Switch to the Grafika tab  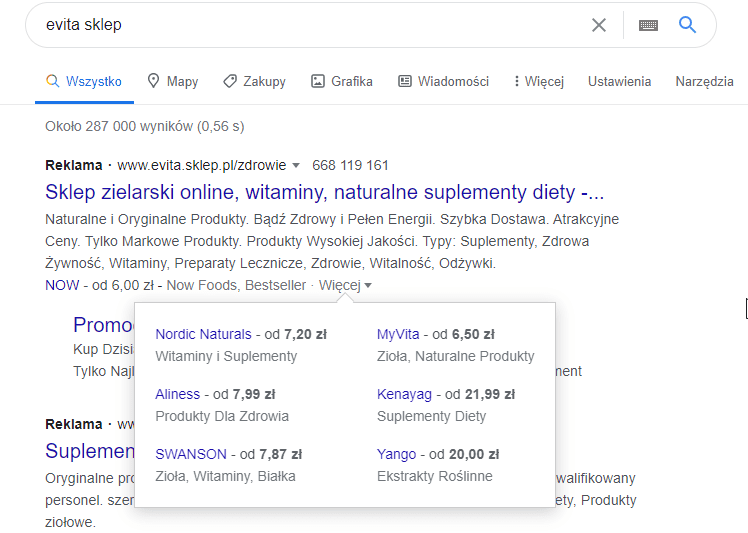342,82
